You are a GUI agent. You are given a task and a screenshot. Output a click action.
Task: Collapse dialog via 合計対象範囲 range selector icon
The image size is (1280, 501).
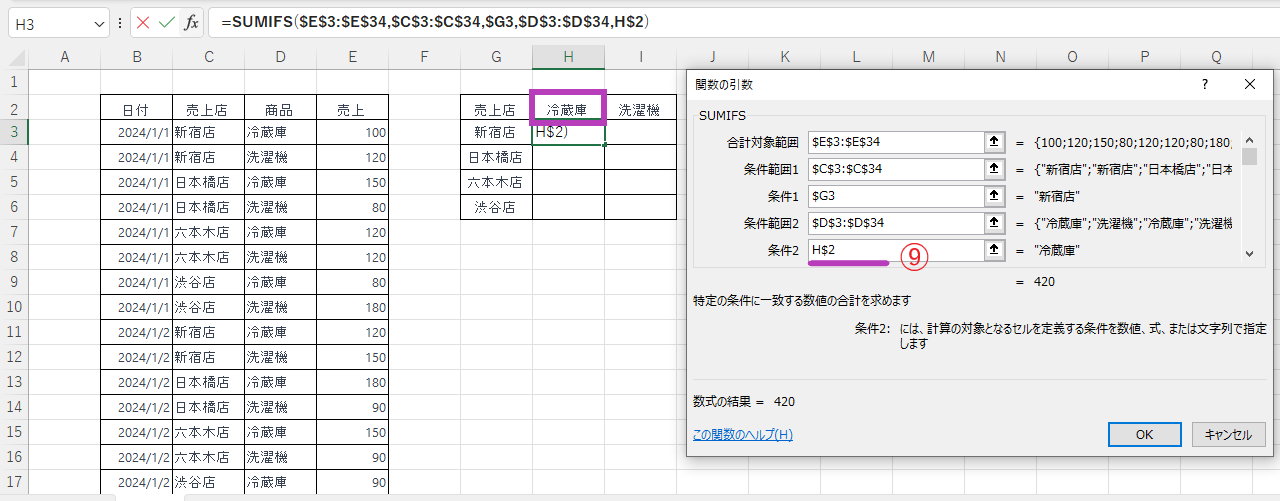pyautogui.click(x=994, y=142)
